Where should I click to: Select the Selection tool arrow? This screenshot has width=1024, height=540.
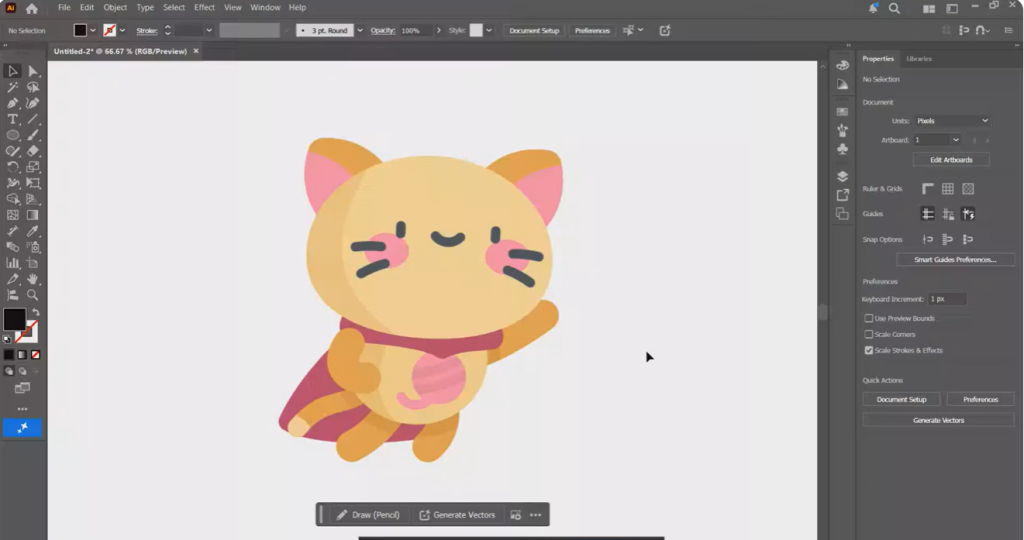[x=12, y=71]
